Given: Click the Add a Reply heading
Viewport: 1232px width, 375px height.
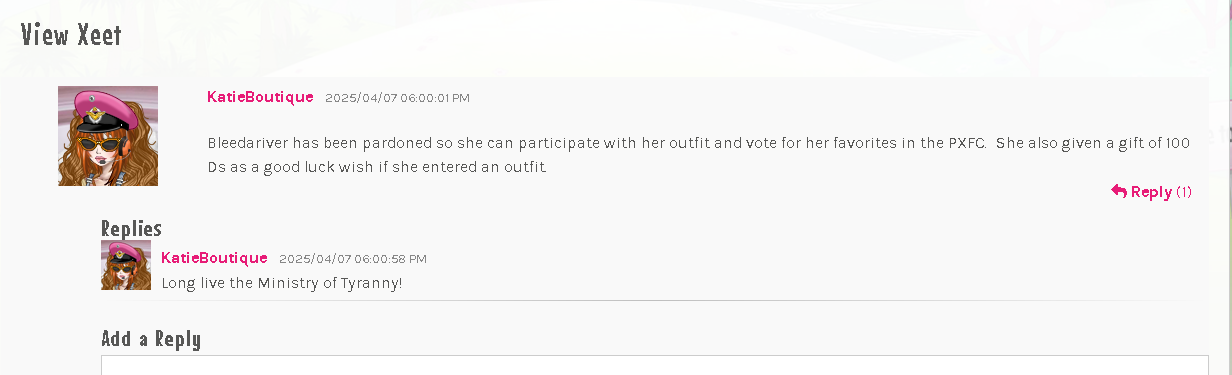Looking at the screenshot, I should (x=151, y=339).
